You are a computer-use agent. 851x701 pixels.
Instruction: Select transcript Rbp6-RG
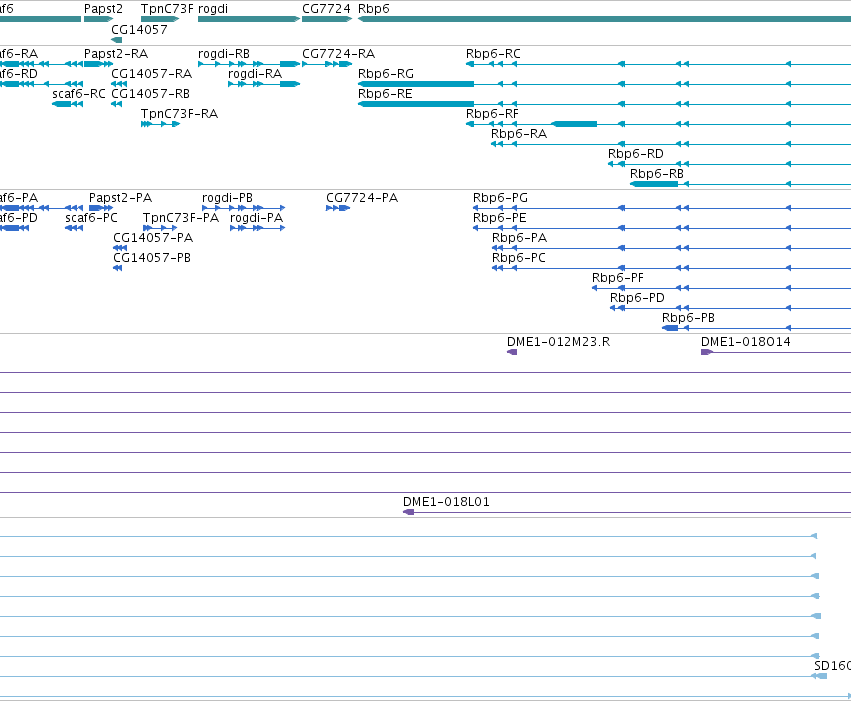tap(386, 74)
